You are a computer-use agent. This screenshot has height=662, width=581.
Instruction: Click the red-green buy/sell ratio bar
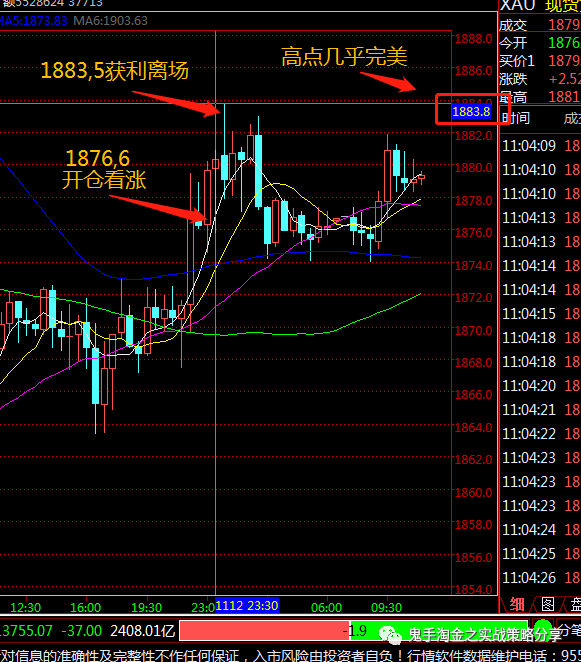tap(353, 631)
